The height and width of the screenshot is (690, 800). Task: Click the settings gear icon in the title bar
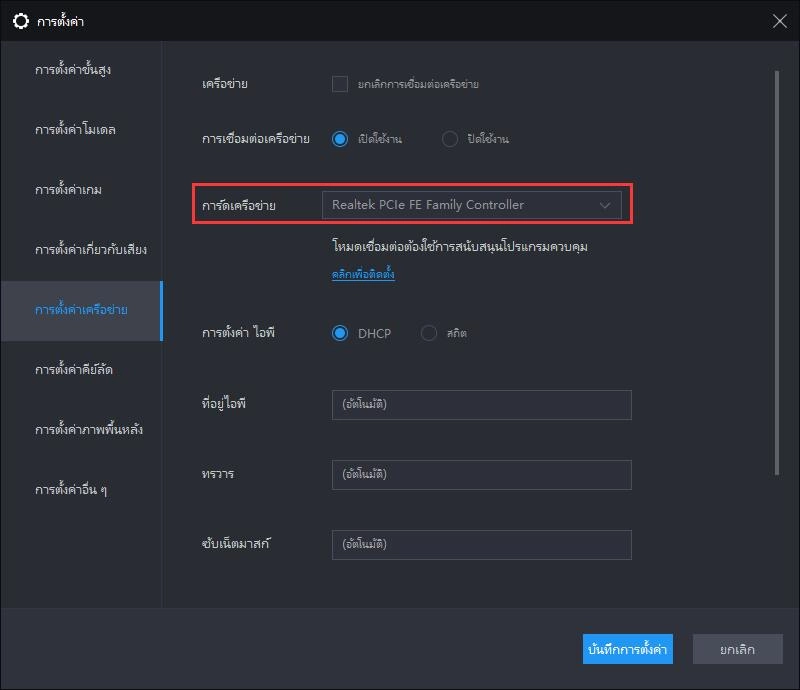(21, 20)
